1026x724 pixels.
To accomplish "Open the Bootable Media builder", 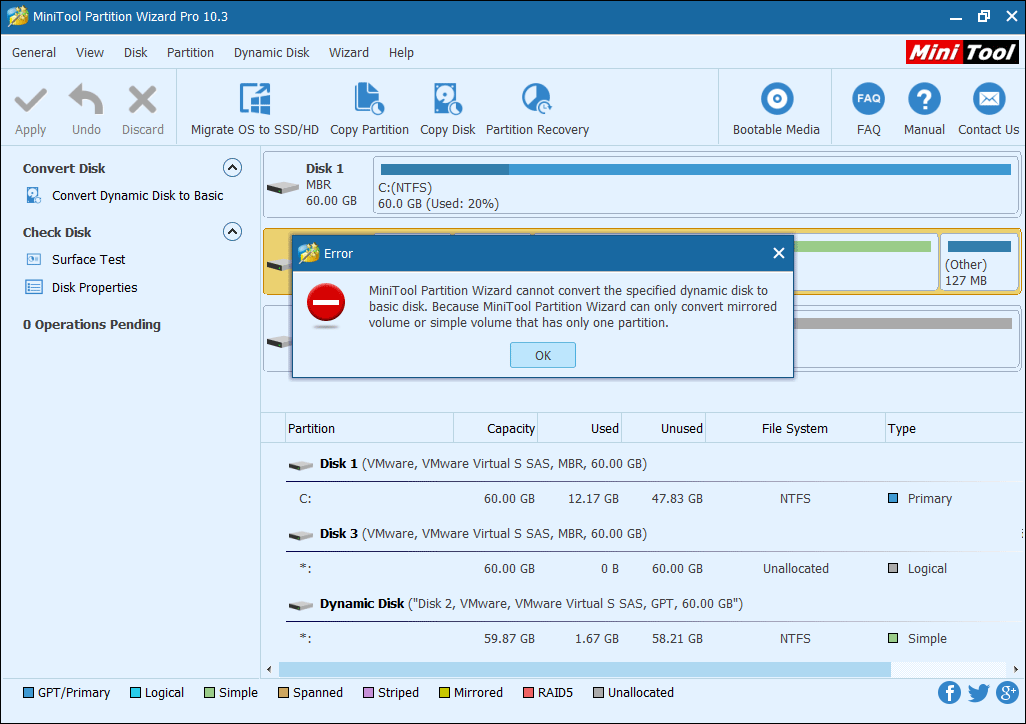I will point(776,100).
